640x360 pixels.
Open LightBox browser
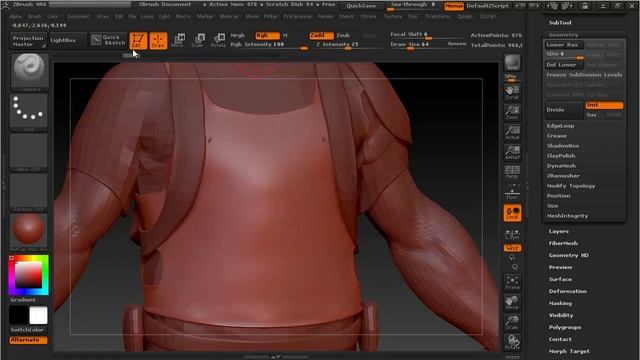click(68, 40)
